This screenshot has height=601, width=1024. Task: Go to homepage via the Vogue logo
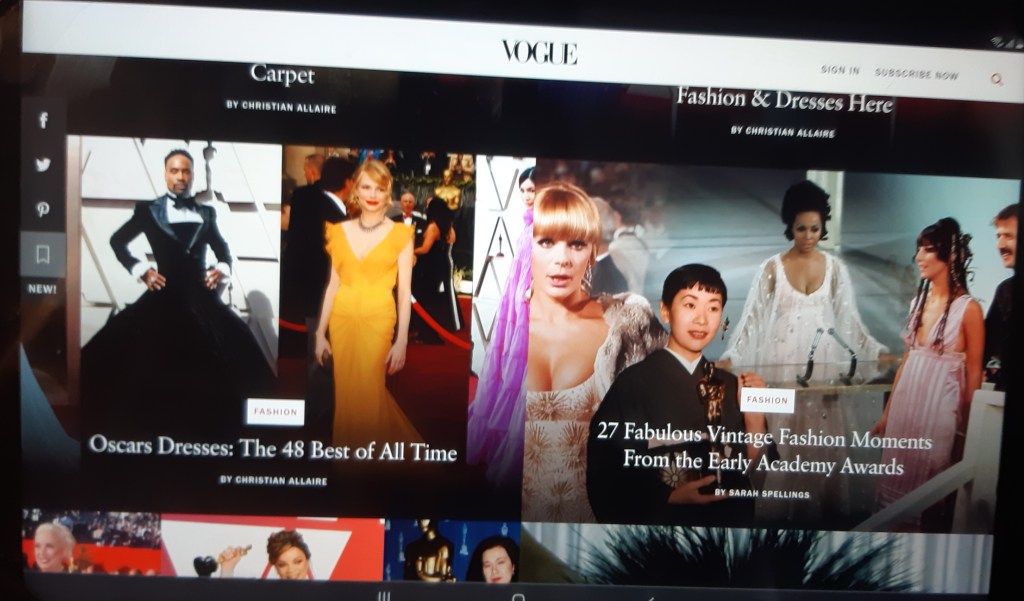[539, 53]
